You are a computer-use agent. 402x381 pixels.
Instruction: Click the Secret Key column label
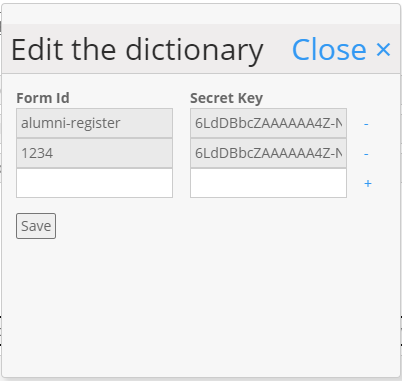click(x=227, y=98)
